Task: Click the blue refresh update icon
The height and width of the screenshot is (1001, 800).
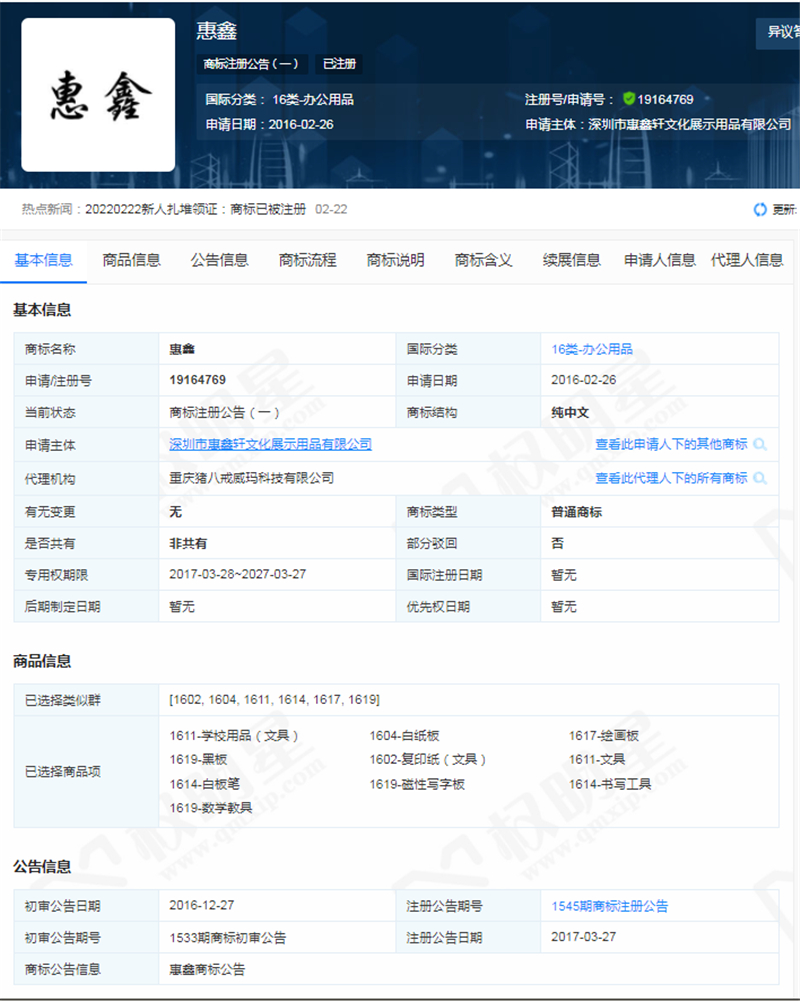Action: click(x=760, y=209)
